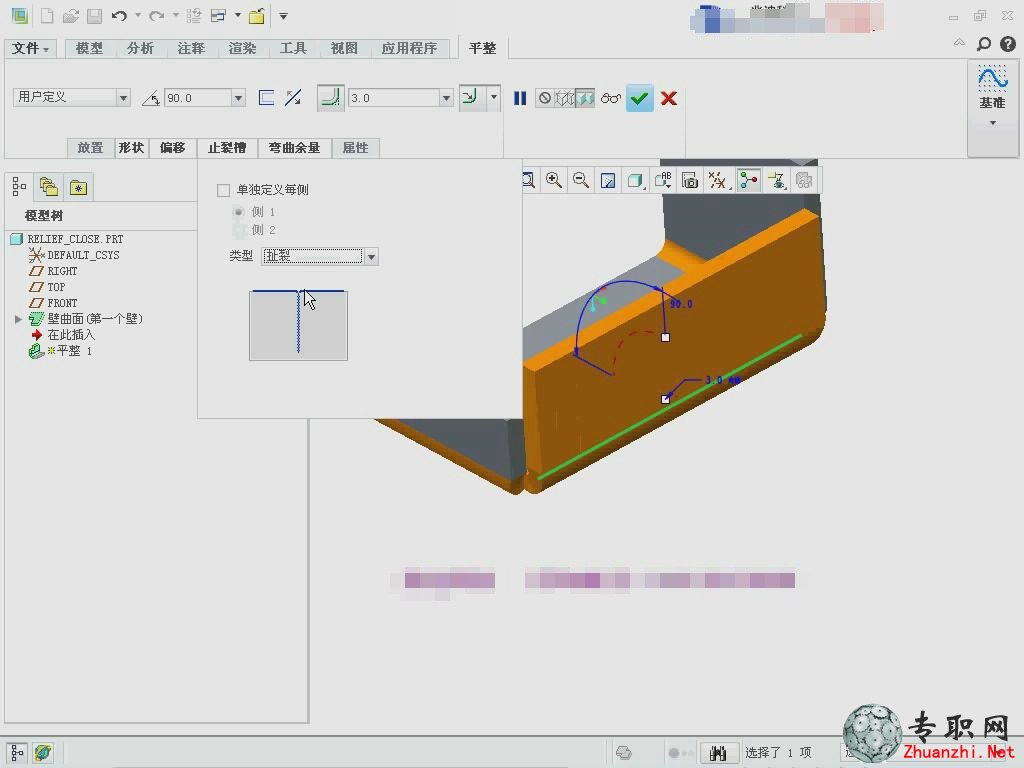Toggle add bend on attachment edge
The image size is (1024, 768).
tap(330, 98)
